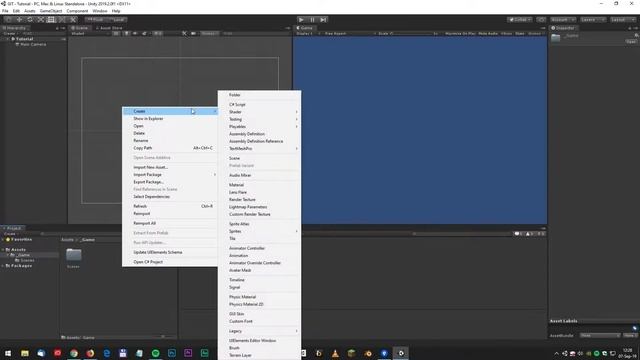Open VLC media player from the taskbar

(335, 353)
